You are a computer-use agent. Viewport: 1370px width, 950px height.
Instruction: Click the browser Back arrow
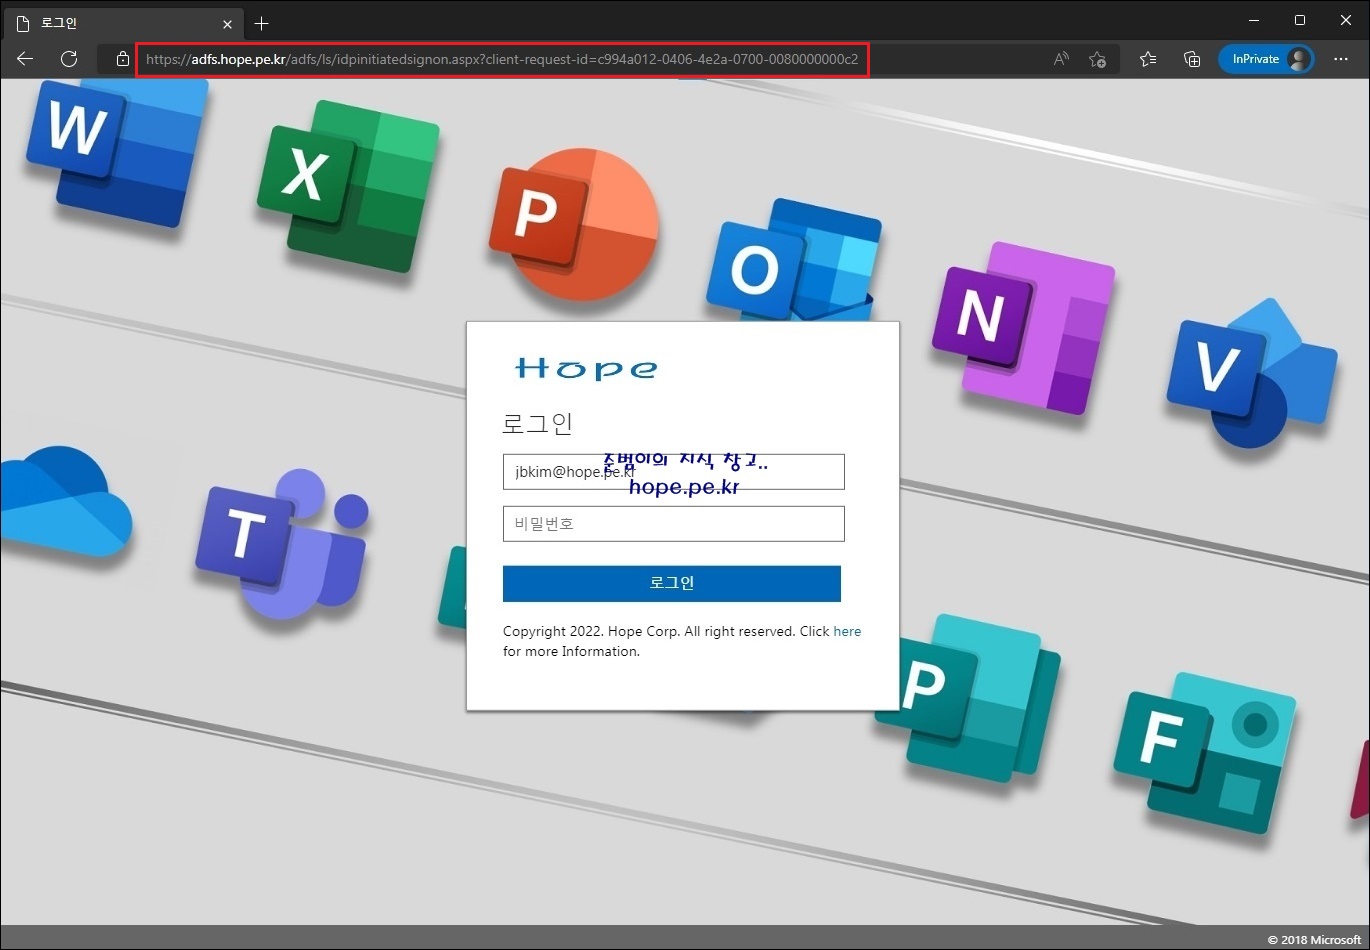tap(25, 59)
